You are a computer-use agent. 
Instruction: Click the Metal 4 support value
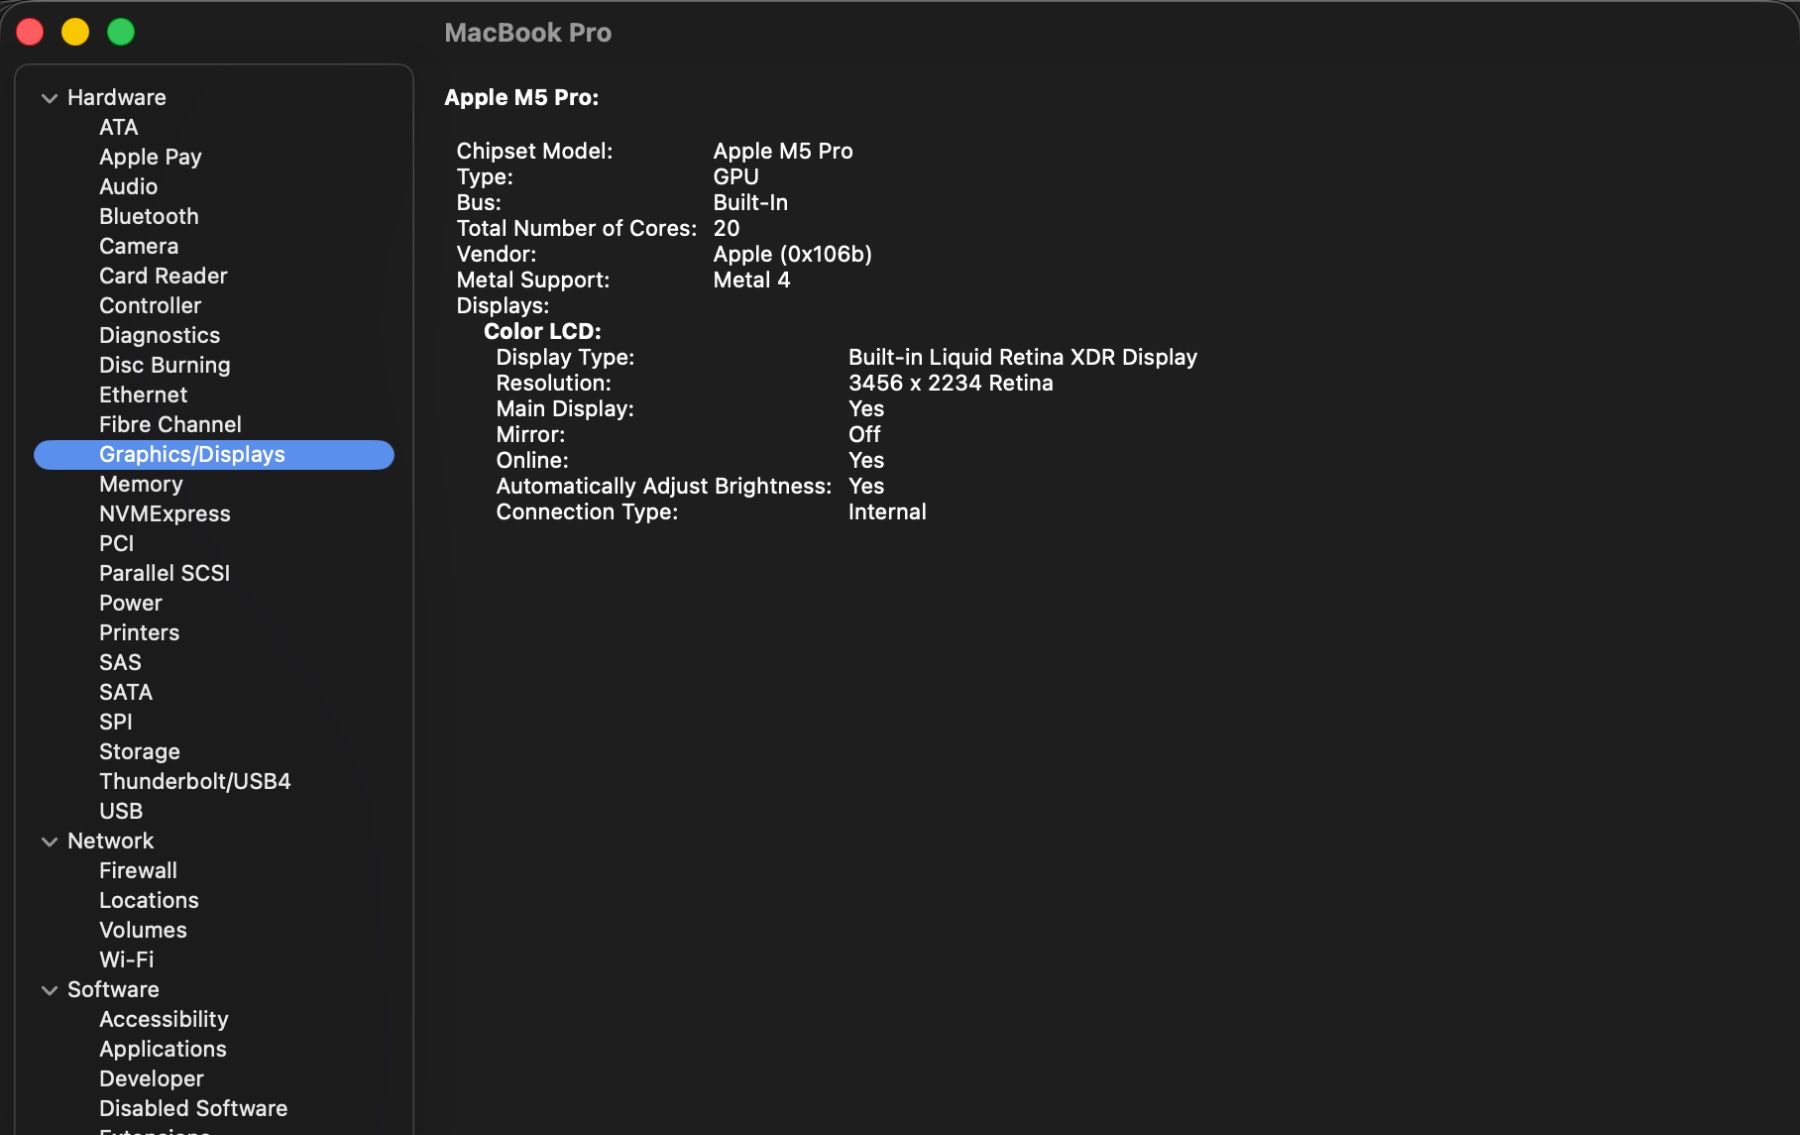click(751, 280)
